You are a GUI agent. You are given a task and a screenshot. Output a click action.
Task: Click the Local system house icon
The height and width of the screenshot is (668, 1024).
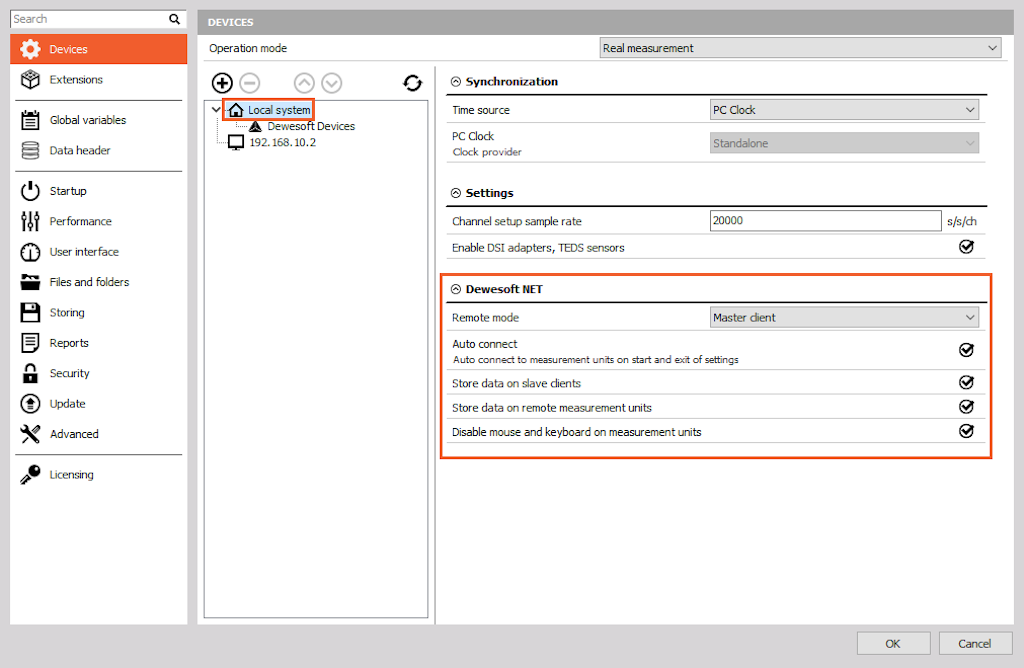pos(236,110)
